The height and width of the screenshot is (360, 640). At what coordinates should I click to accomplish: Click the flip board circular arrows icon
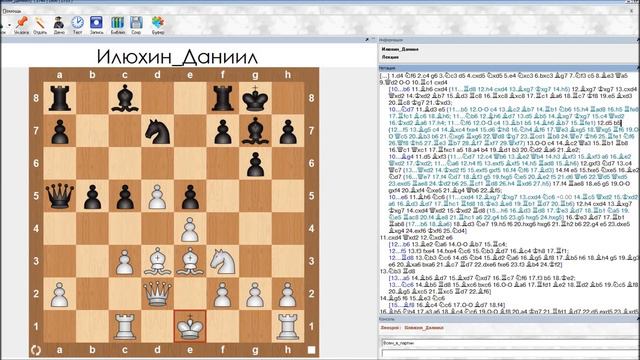(x=36, y=350)
